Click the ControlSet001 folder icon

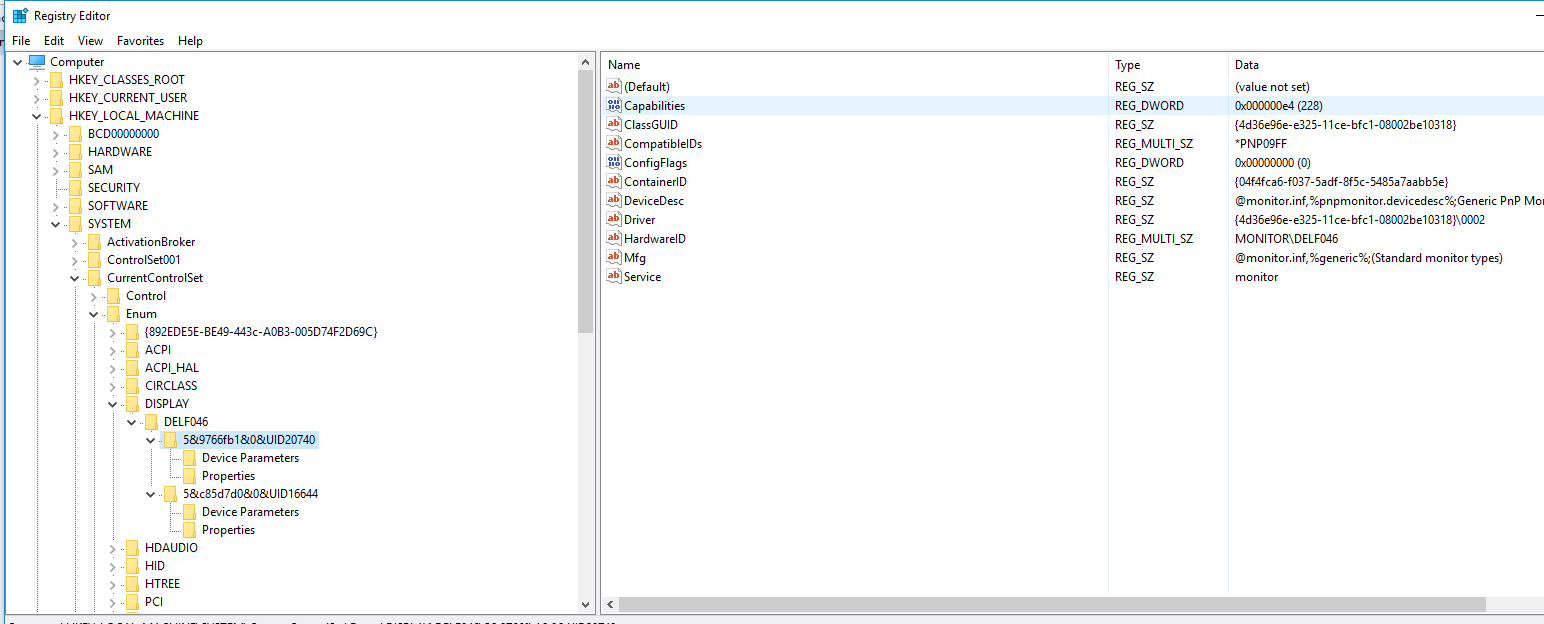click(94, 260)
